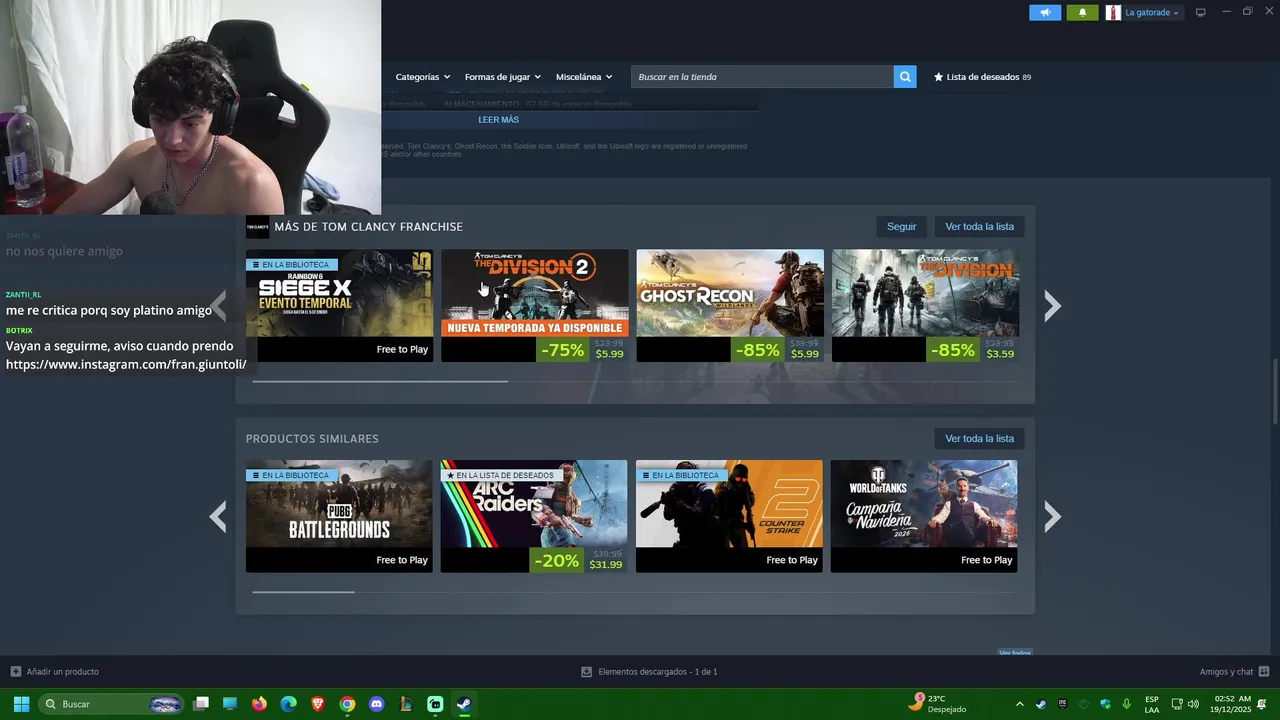Open Ghost Recon Wildlands game card
This screenshot has height=720, width=1280.
click(x=730, y=306)
